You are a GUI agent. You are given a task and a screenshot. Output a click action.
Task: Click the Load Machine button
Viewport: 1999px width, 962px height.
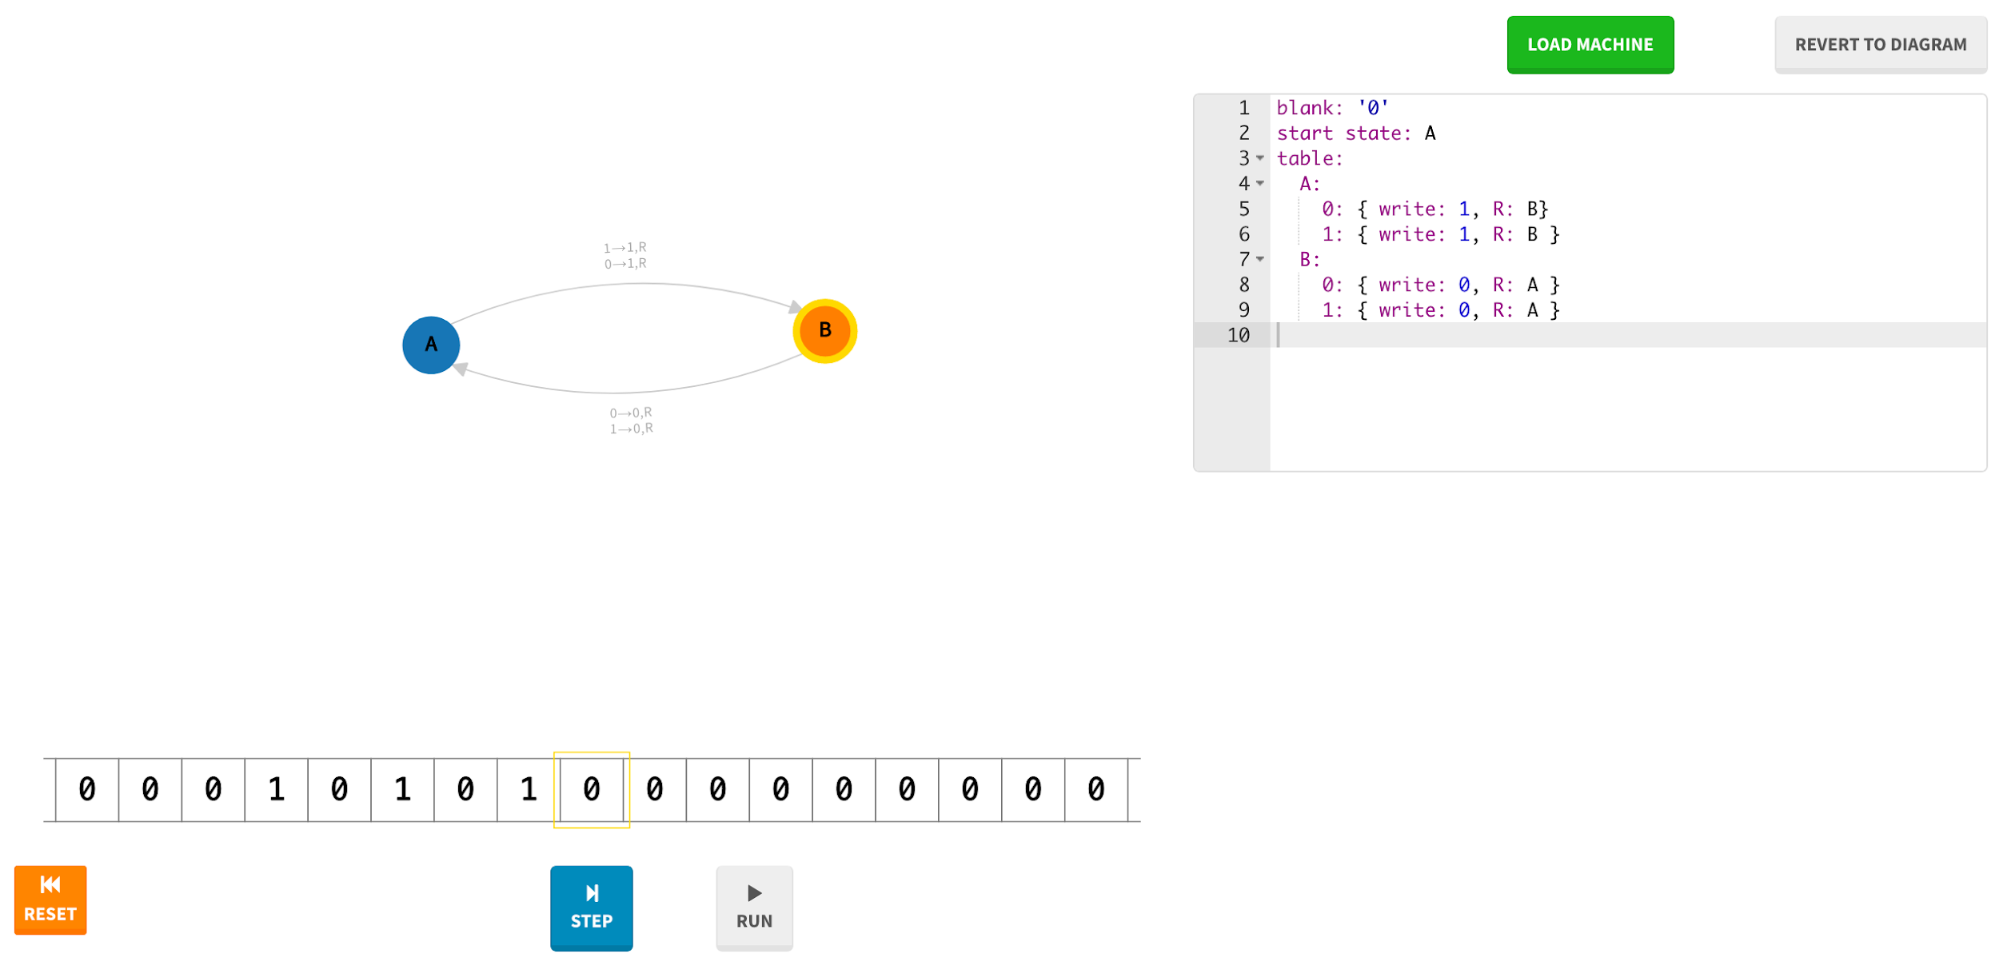pyautogui.click(x=1589, y=45)
